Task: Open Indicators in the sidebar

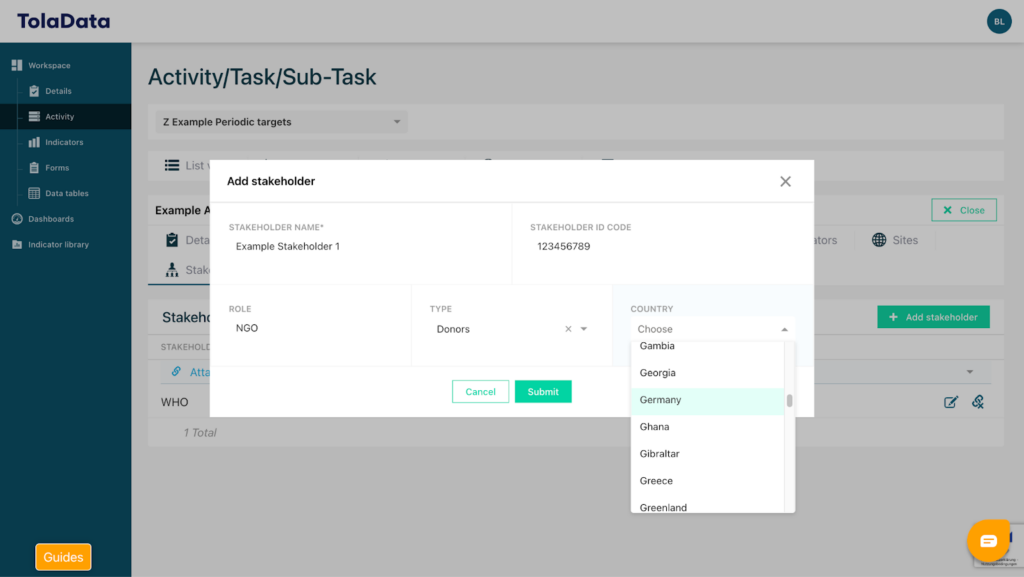Action: [x=64, y=142]
